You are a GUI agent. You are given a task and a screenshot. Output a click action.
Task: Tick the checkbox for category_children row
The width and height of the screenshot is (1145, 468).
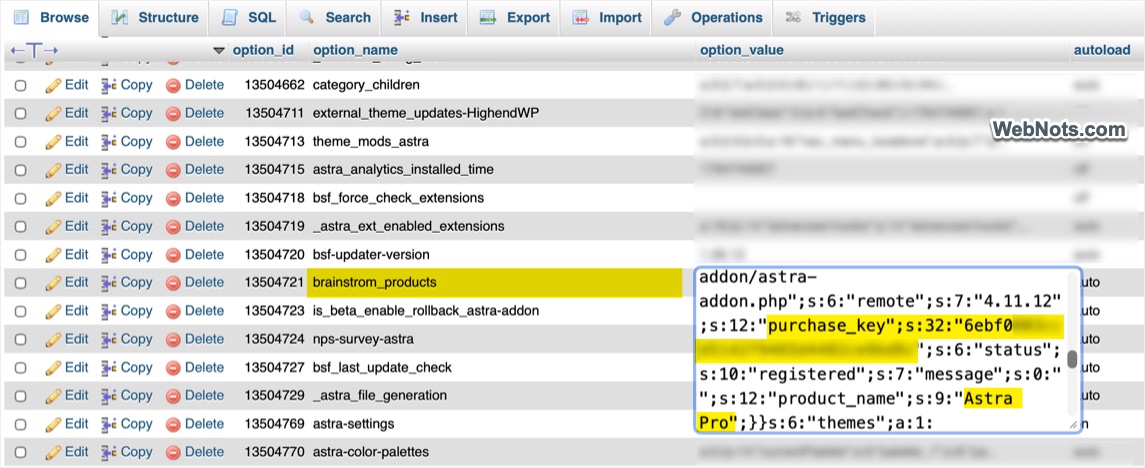coord(20,85)
